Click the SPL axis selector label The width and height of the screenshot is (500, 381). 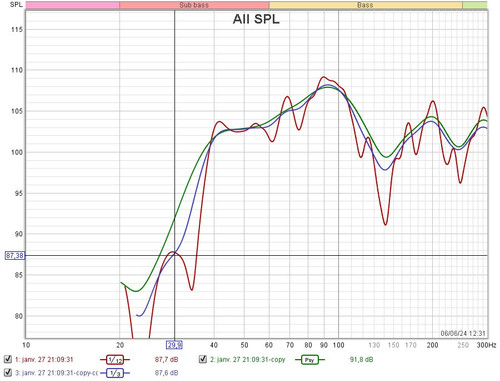[16, 5]
